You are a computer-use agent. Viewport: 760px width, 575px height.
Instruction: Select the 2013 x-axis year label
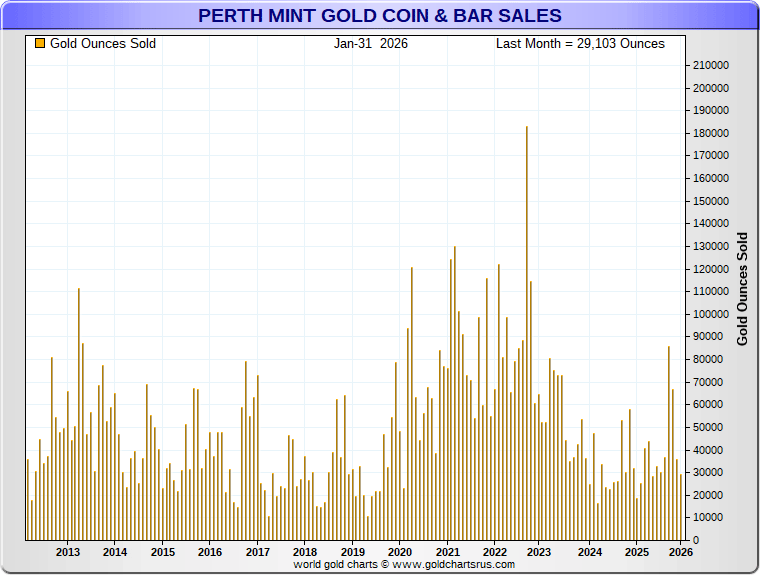(x=68, y=552)
